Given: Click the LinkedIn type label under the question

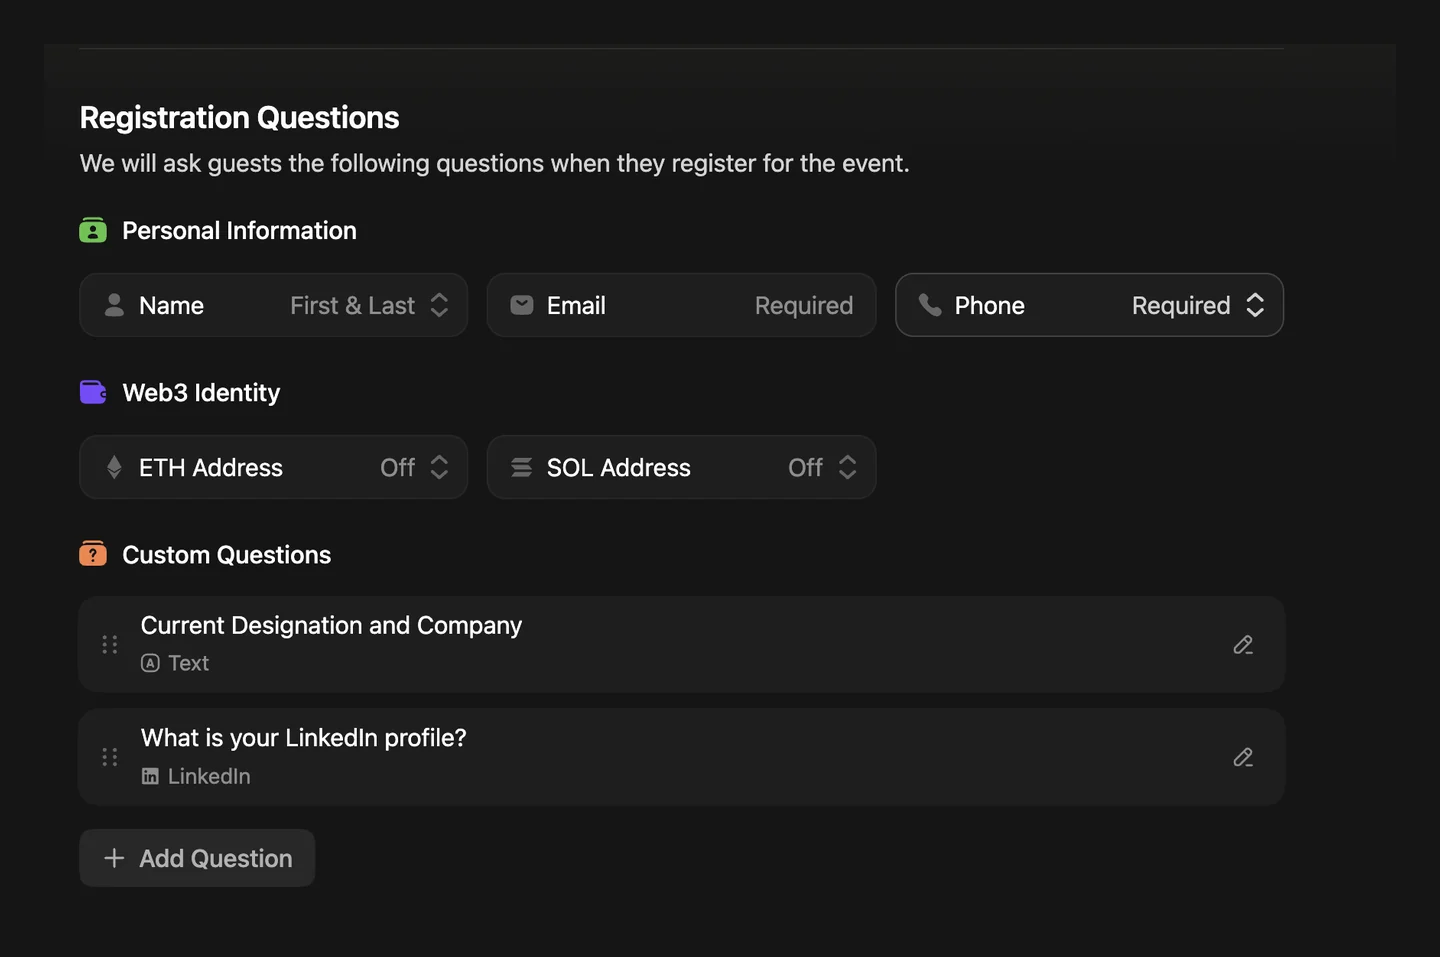Looking at the screenshot, I should tap(209, 776).
